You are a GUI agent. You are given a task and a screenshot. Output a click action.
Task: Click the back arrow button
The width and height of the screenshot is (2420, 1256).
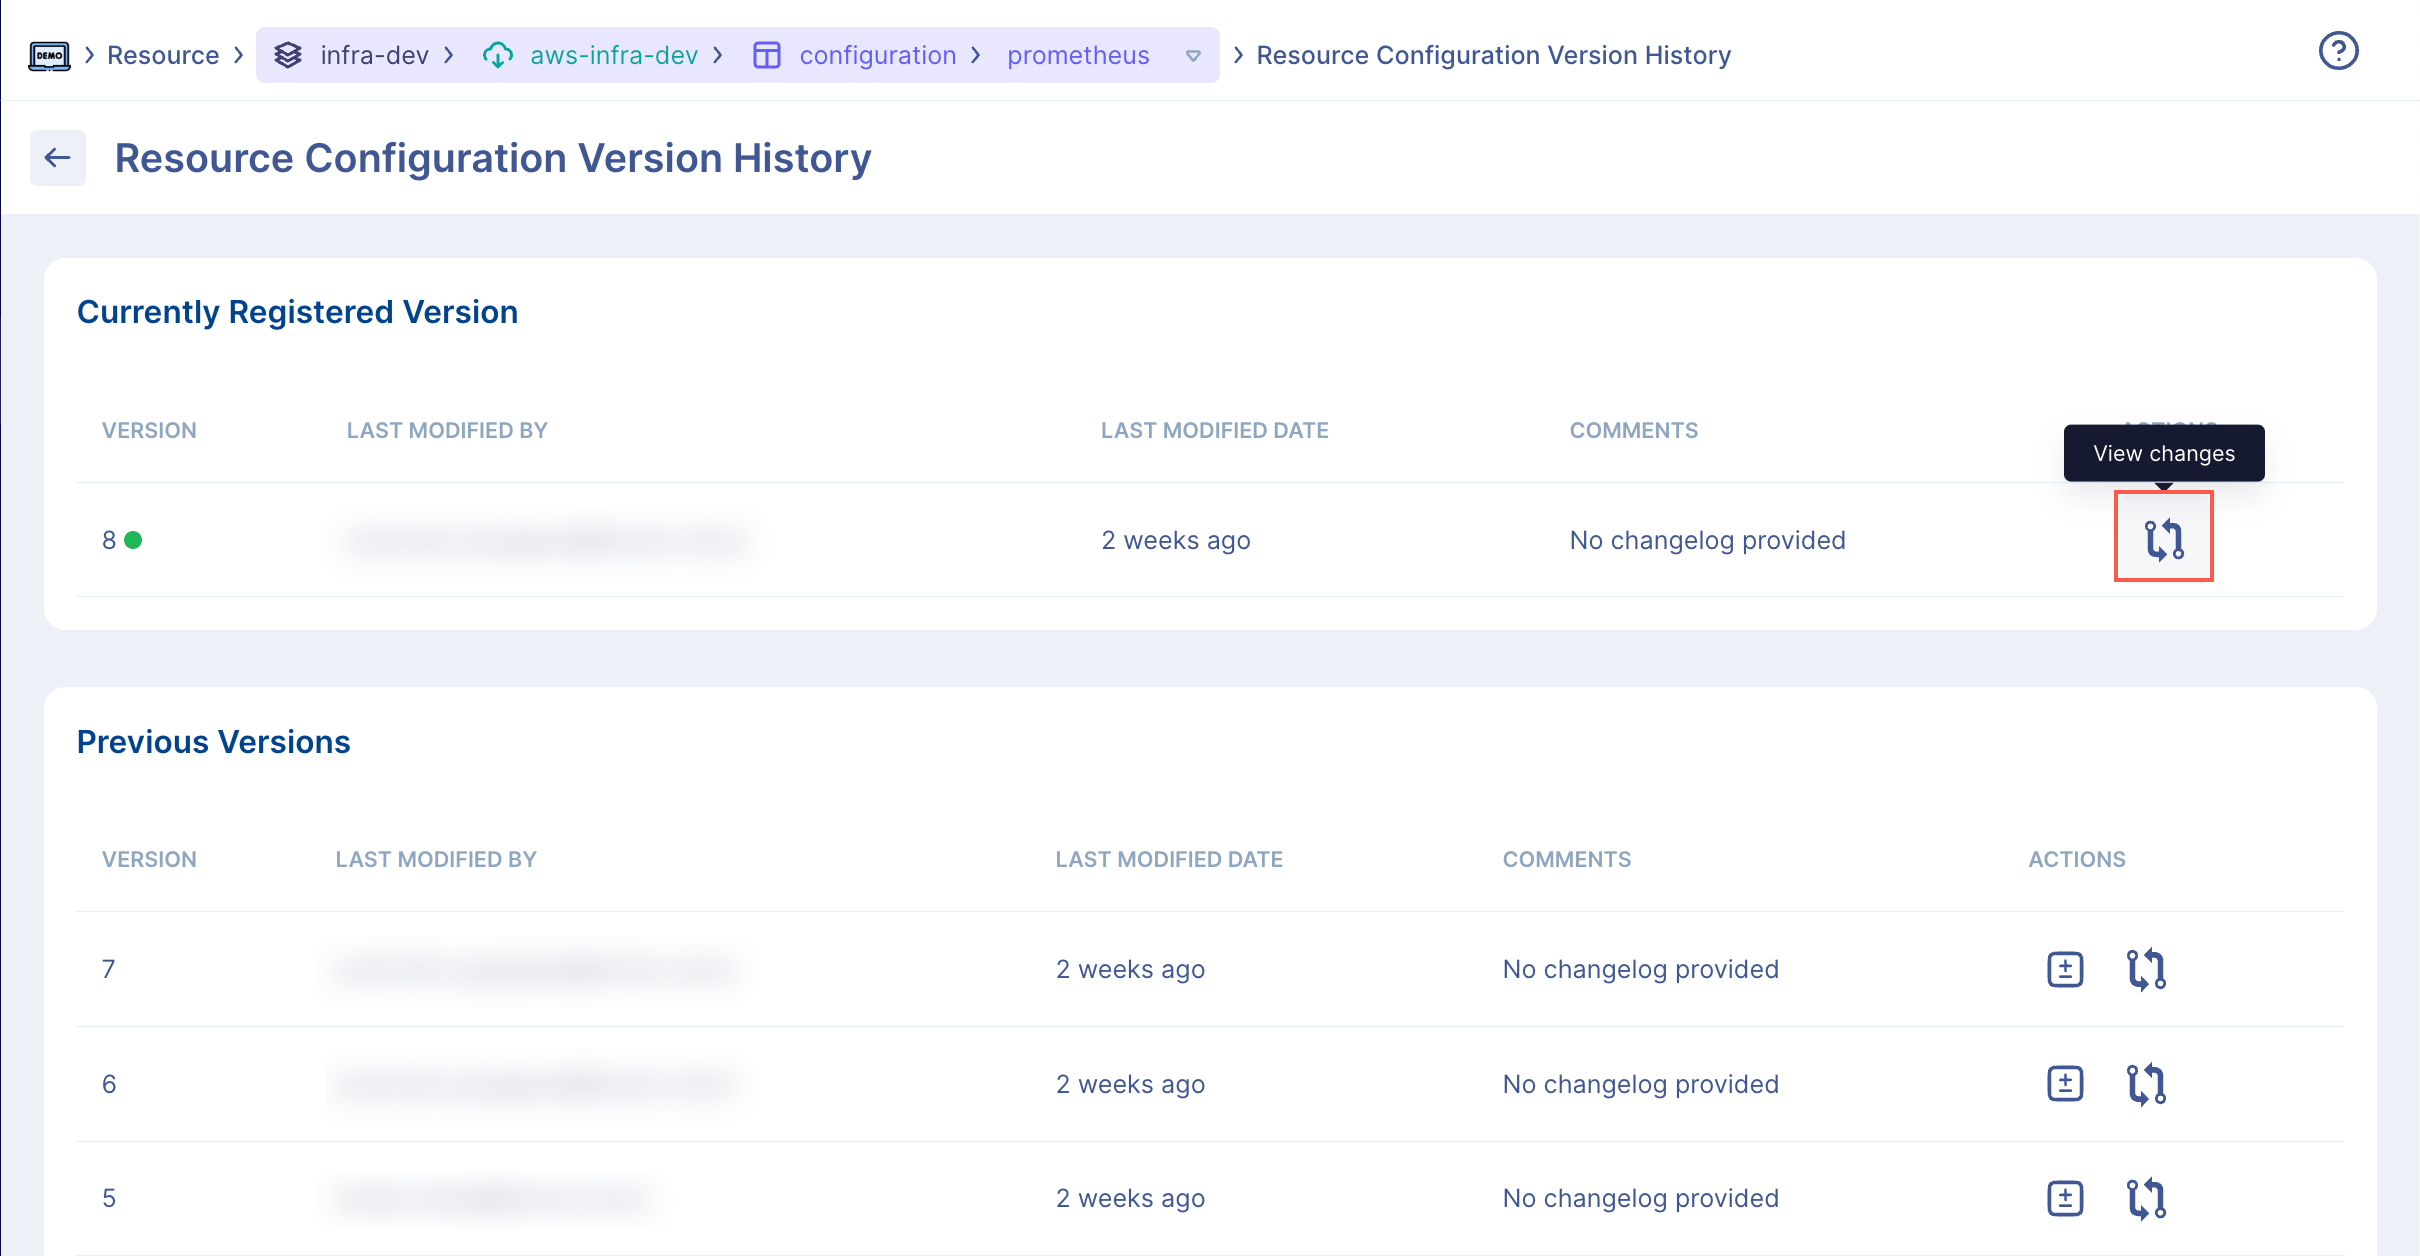pyautogui.click(x=58, y=158)
